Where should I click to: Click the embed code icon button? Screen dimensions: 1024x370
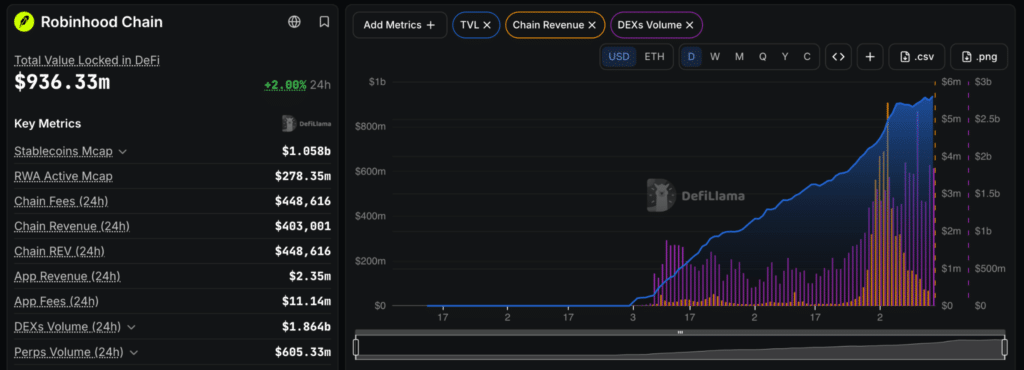pos(838,57)
